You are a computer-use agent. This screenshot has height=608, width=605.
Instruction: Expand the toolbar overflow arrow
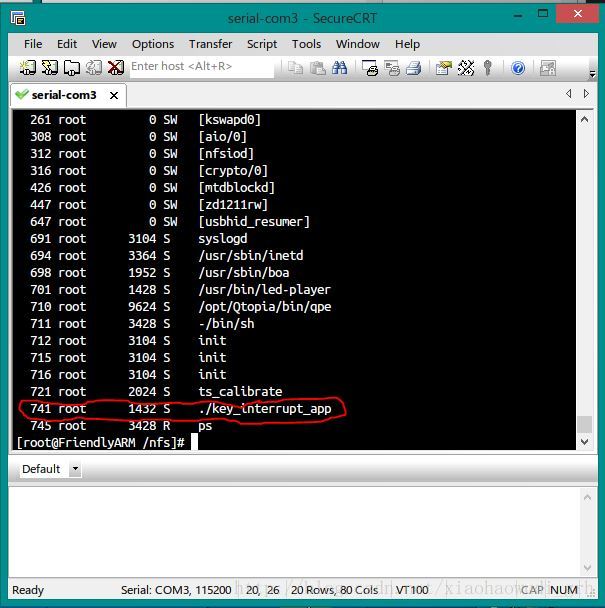click(592, 73)
